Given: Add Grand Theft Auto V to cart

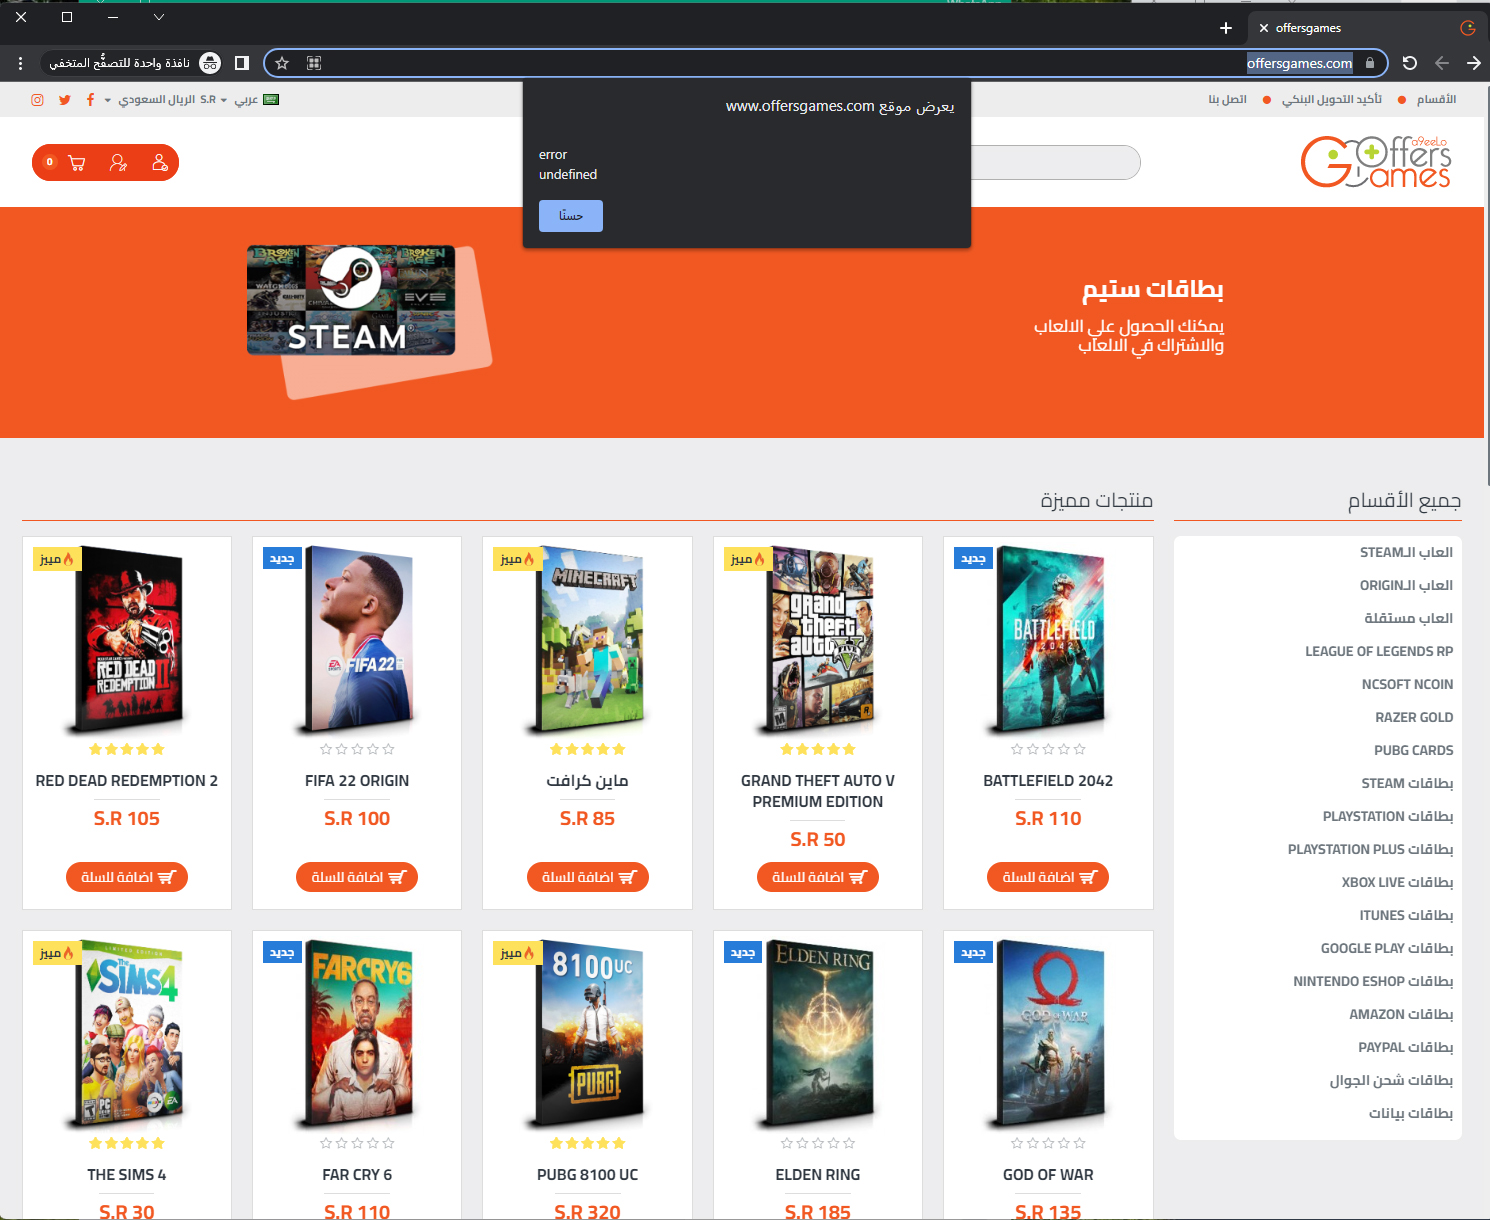Looking at the screenshot, I should pos(818,877).
